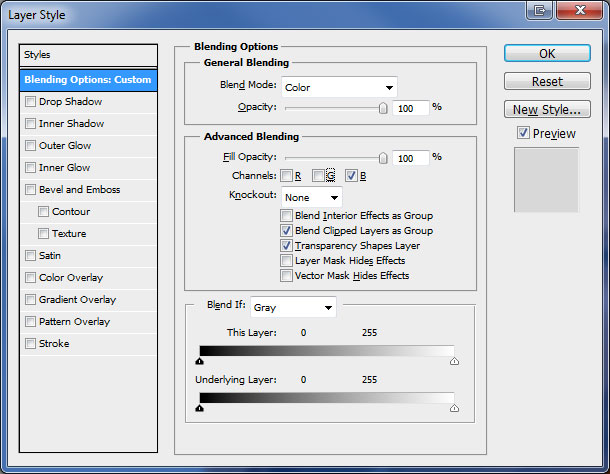Click the Fill Opacity slider handle
The width and height of the screenshot is (610, 474).
click(x=383, y=158)
